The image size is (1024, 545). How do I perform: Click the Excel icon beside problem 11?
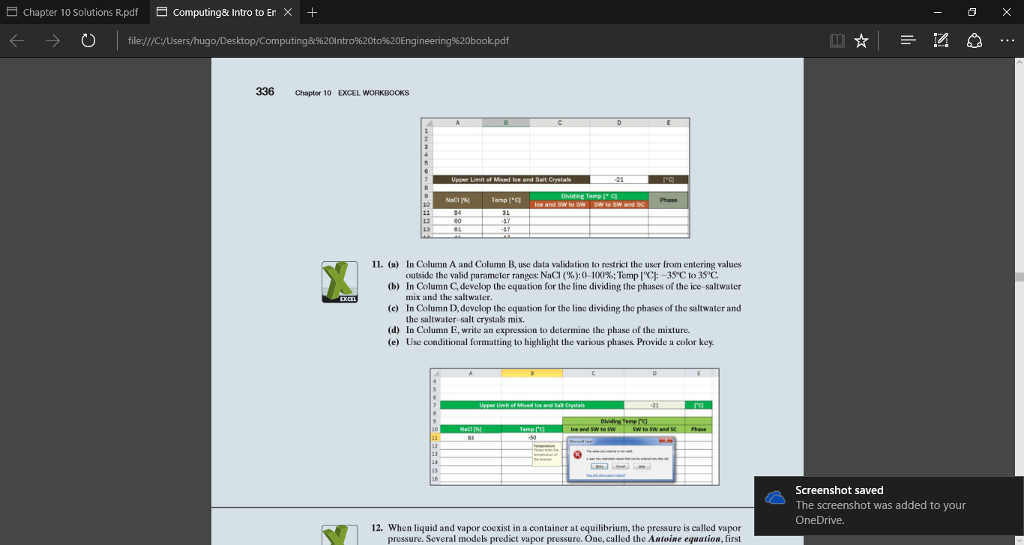tap(340, 281)
